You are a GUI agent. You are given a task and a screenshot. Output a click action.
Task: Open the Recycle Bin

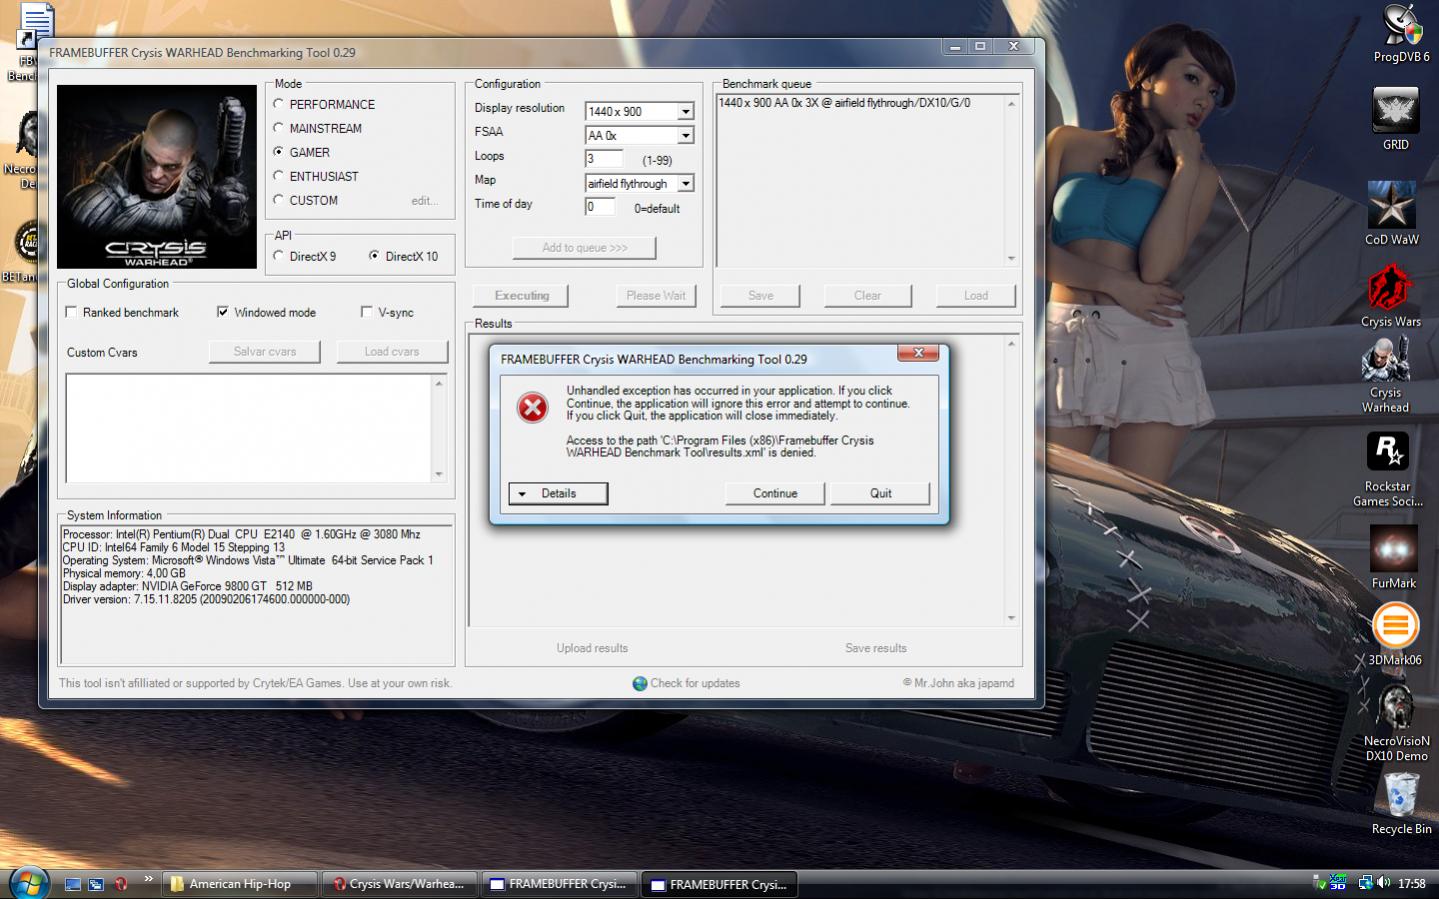(1400, 804)
